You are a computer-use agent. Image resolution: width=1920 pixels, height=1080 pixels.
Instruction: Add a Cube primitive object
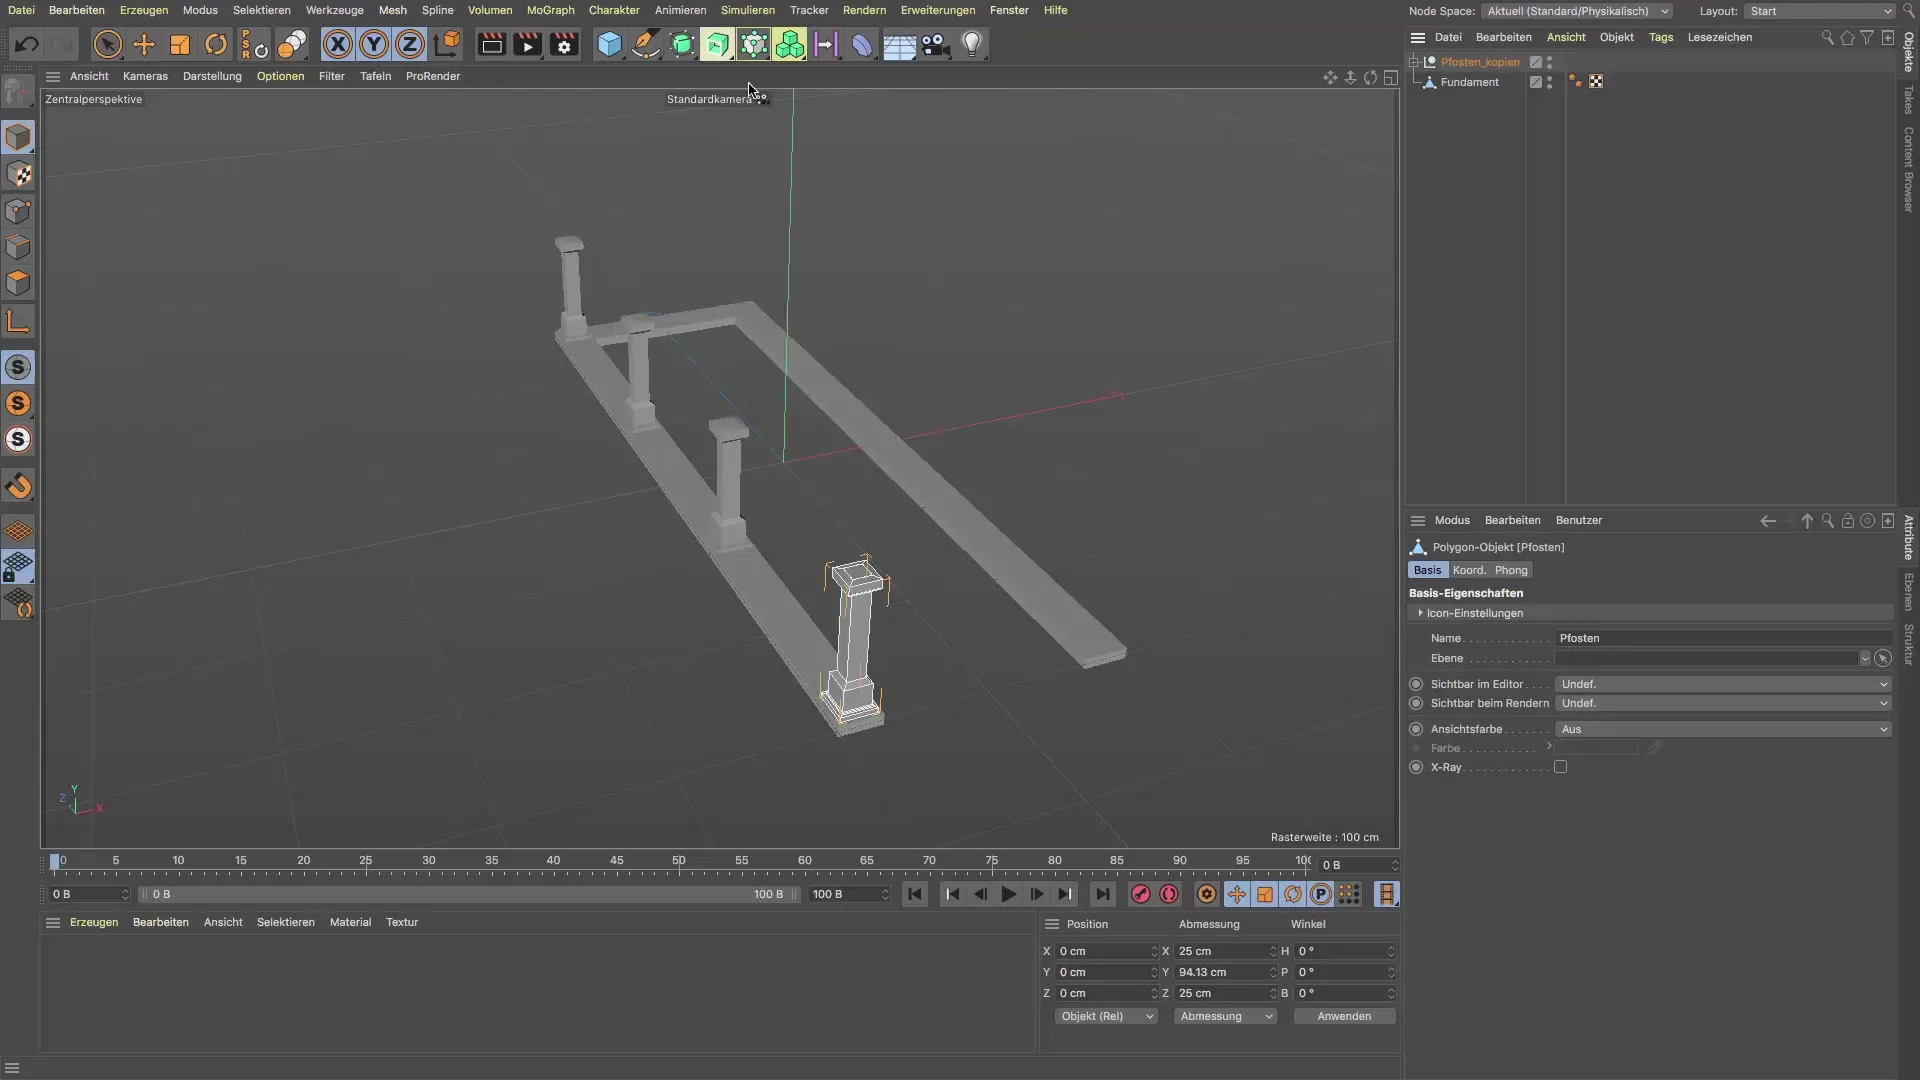[x=609, y=44]
